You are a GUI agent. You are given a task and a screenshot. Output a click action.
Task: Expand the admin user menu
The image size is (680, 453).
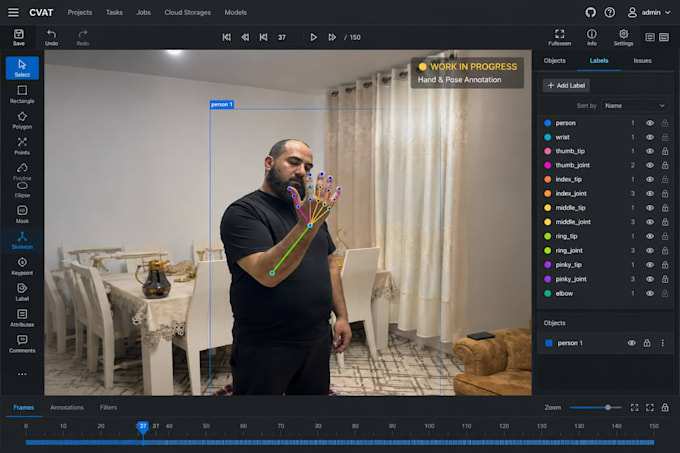pos(649,12)
